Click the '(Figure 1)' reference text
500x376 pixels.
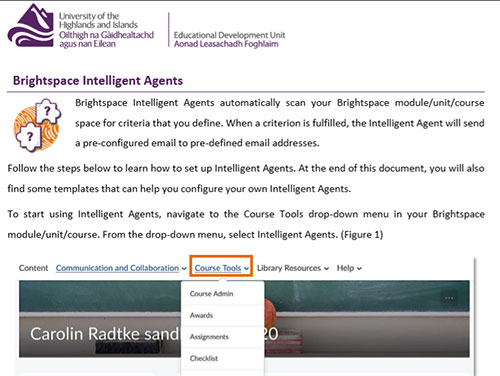point(362,235)
